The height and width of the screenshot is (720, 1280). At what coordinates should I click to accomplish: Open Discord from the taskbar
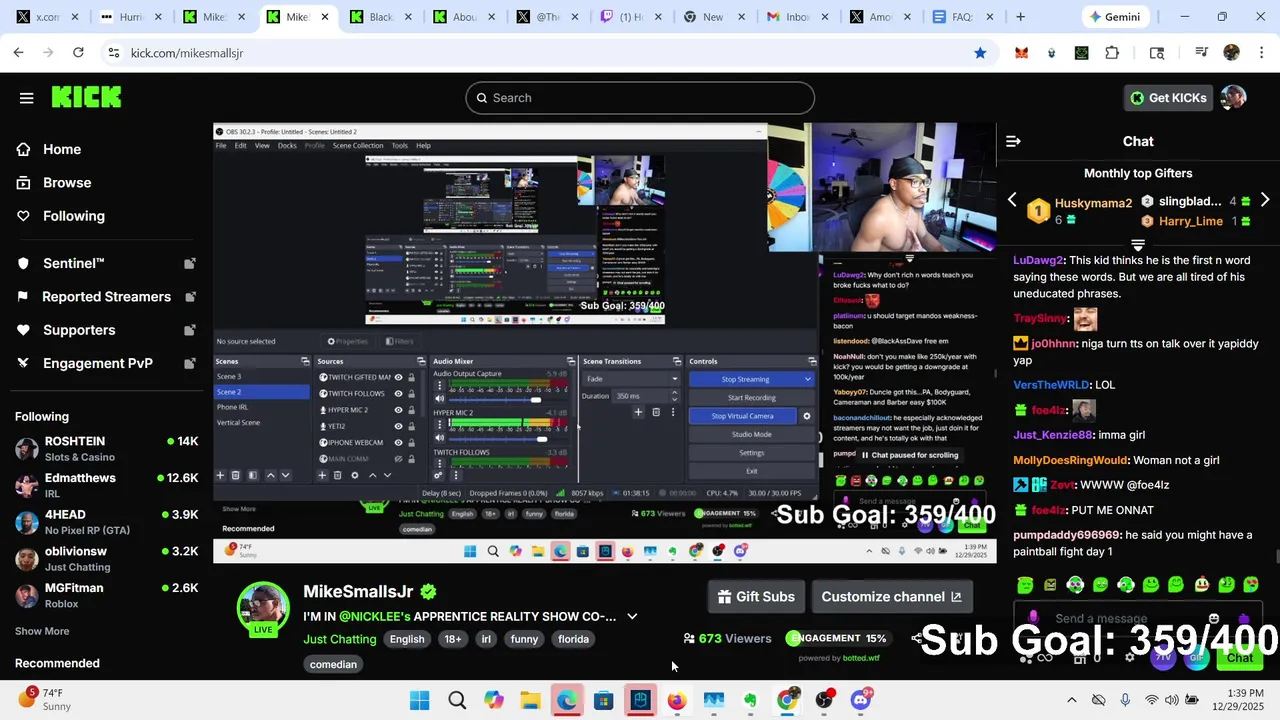[861, 700]
